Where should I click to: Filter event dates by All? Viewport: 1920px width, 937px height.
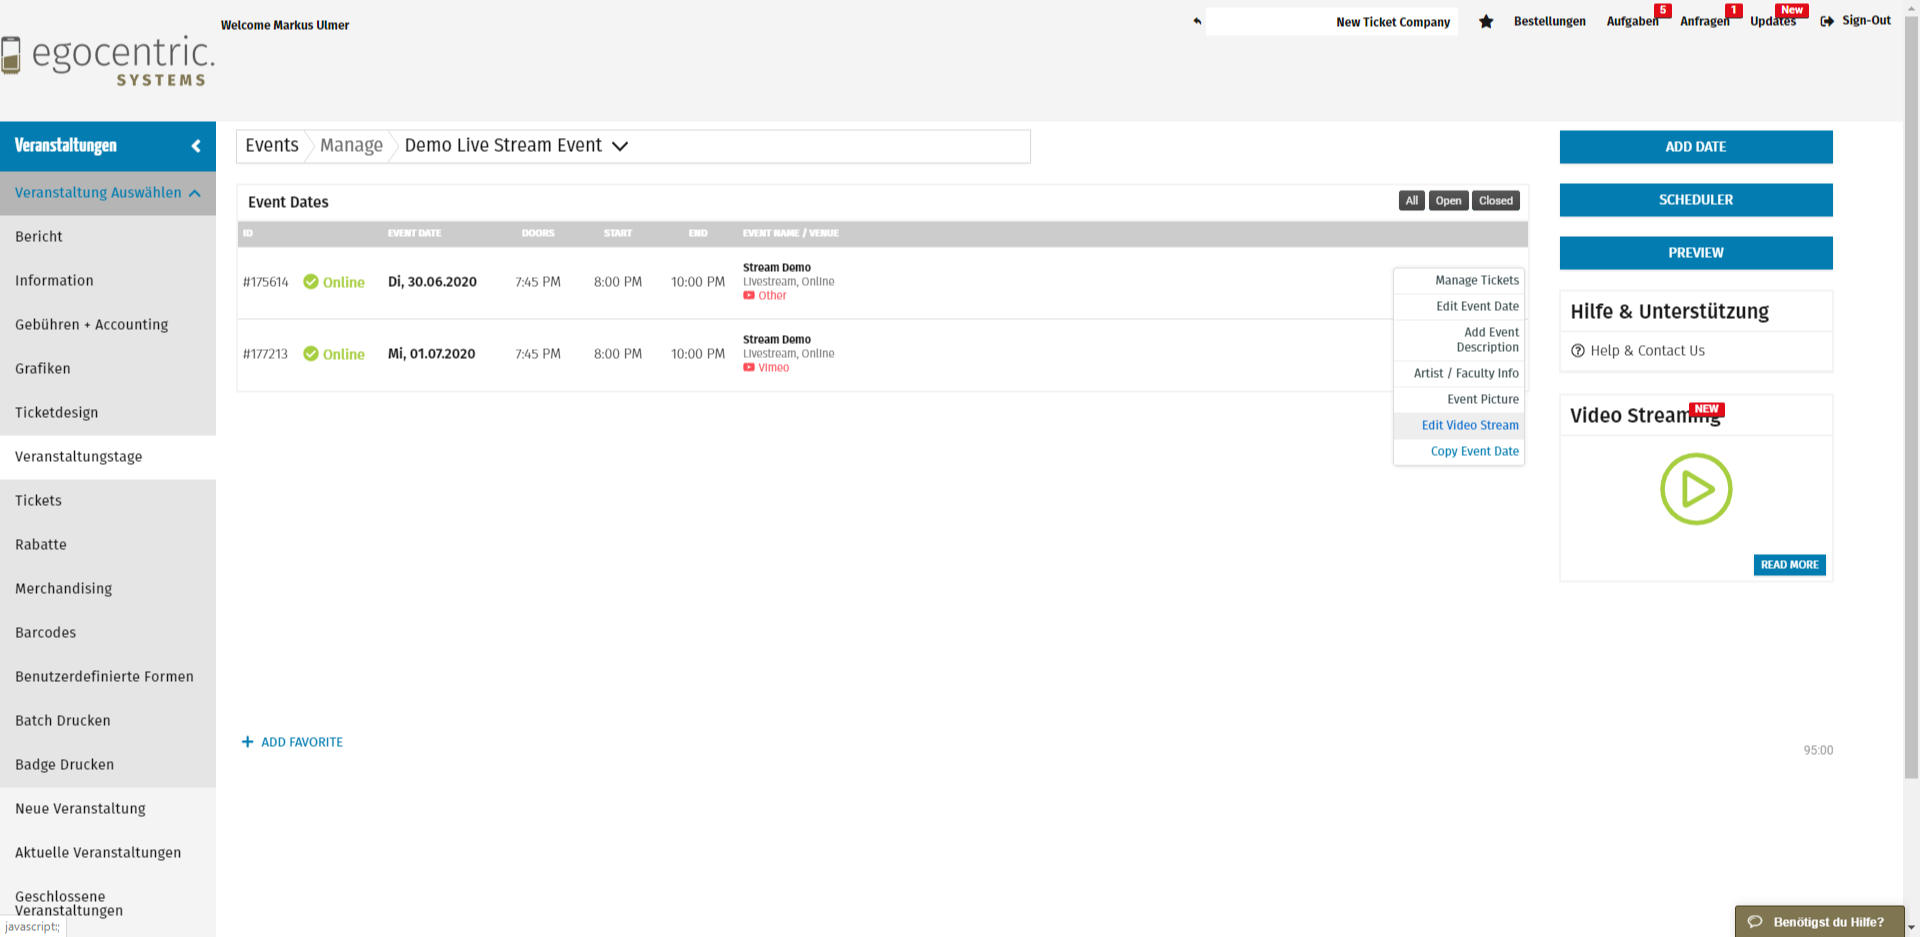[1411, 201]
